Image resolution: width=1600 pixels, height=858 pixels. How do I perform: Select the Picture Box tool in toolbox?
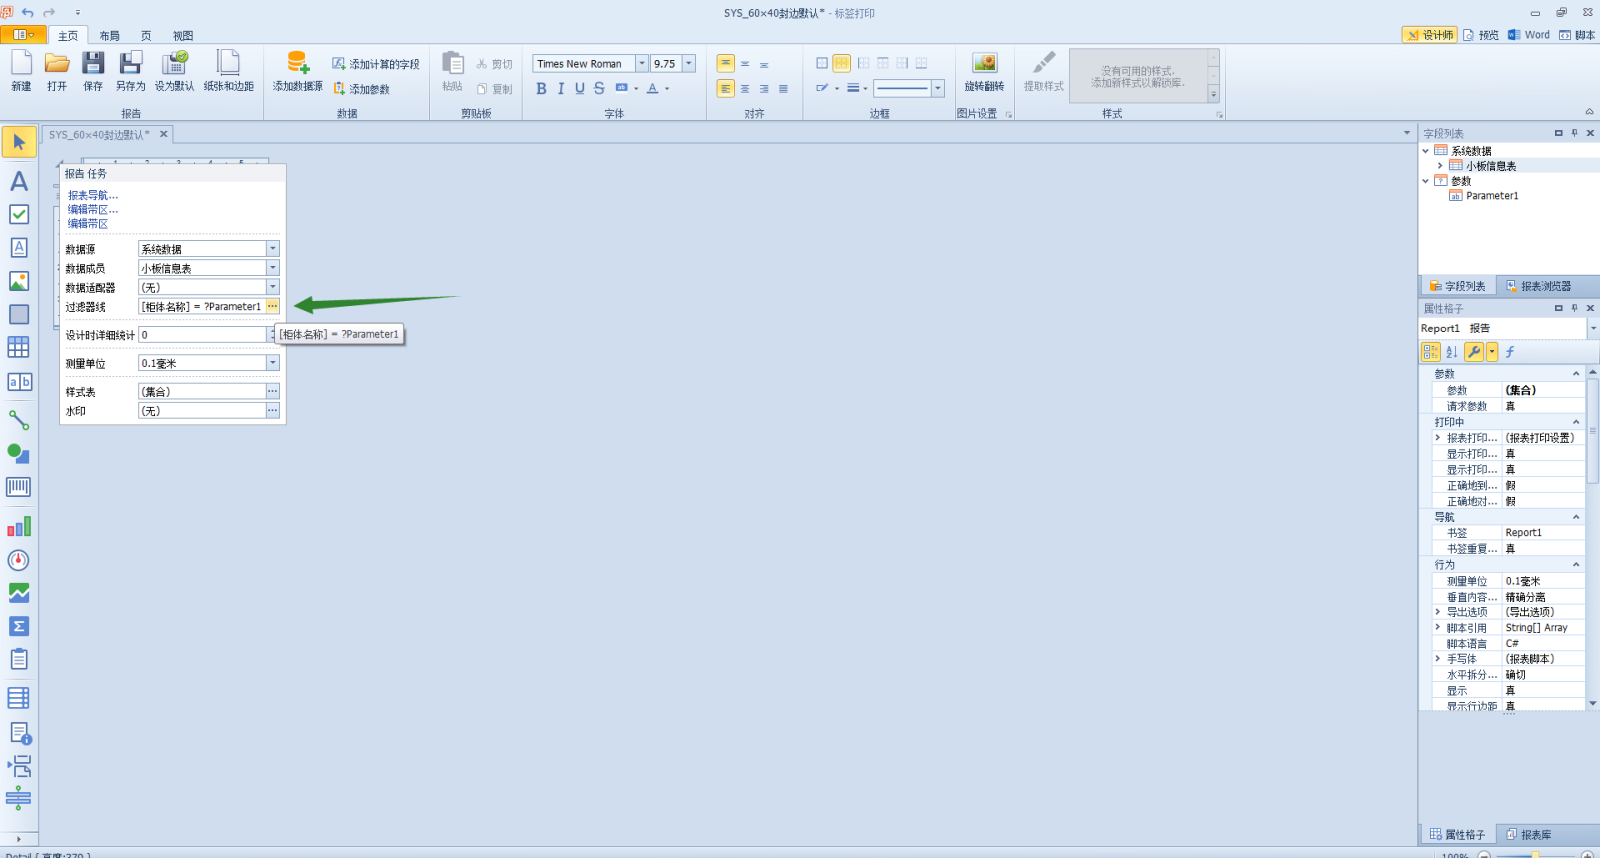click(18, 281)
